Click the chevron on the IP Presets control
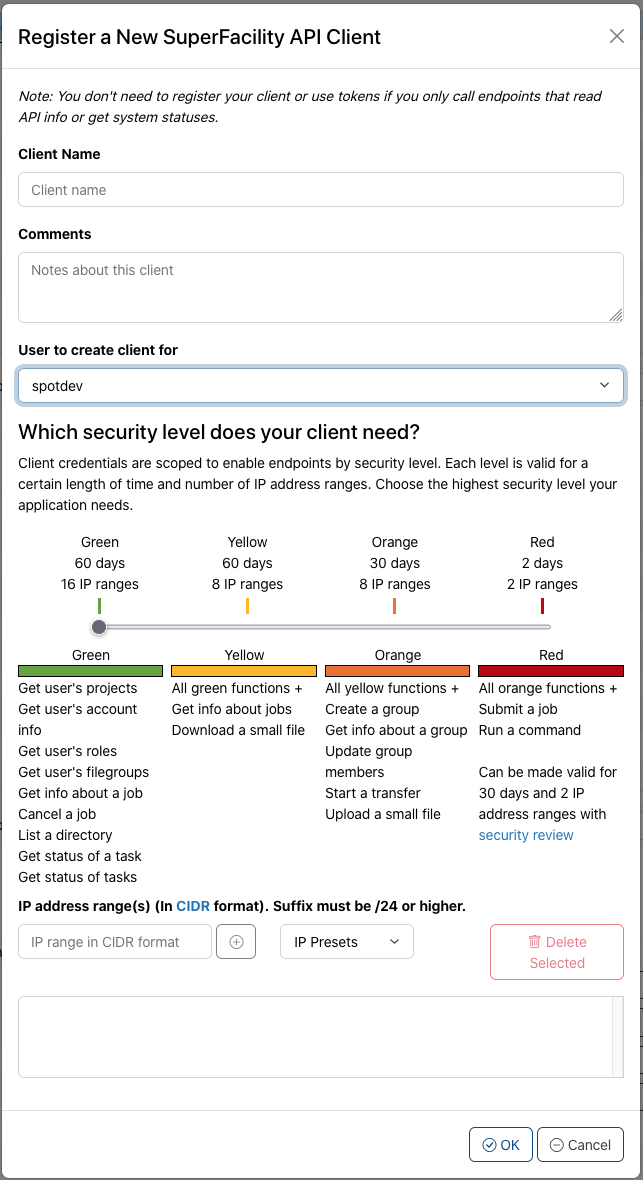 pyautogui.click(x=394, y=941)
